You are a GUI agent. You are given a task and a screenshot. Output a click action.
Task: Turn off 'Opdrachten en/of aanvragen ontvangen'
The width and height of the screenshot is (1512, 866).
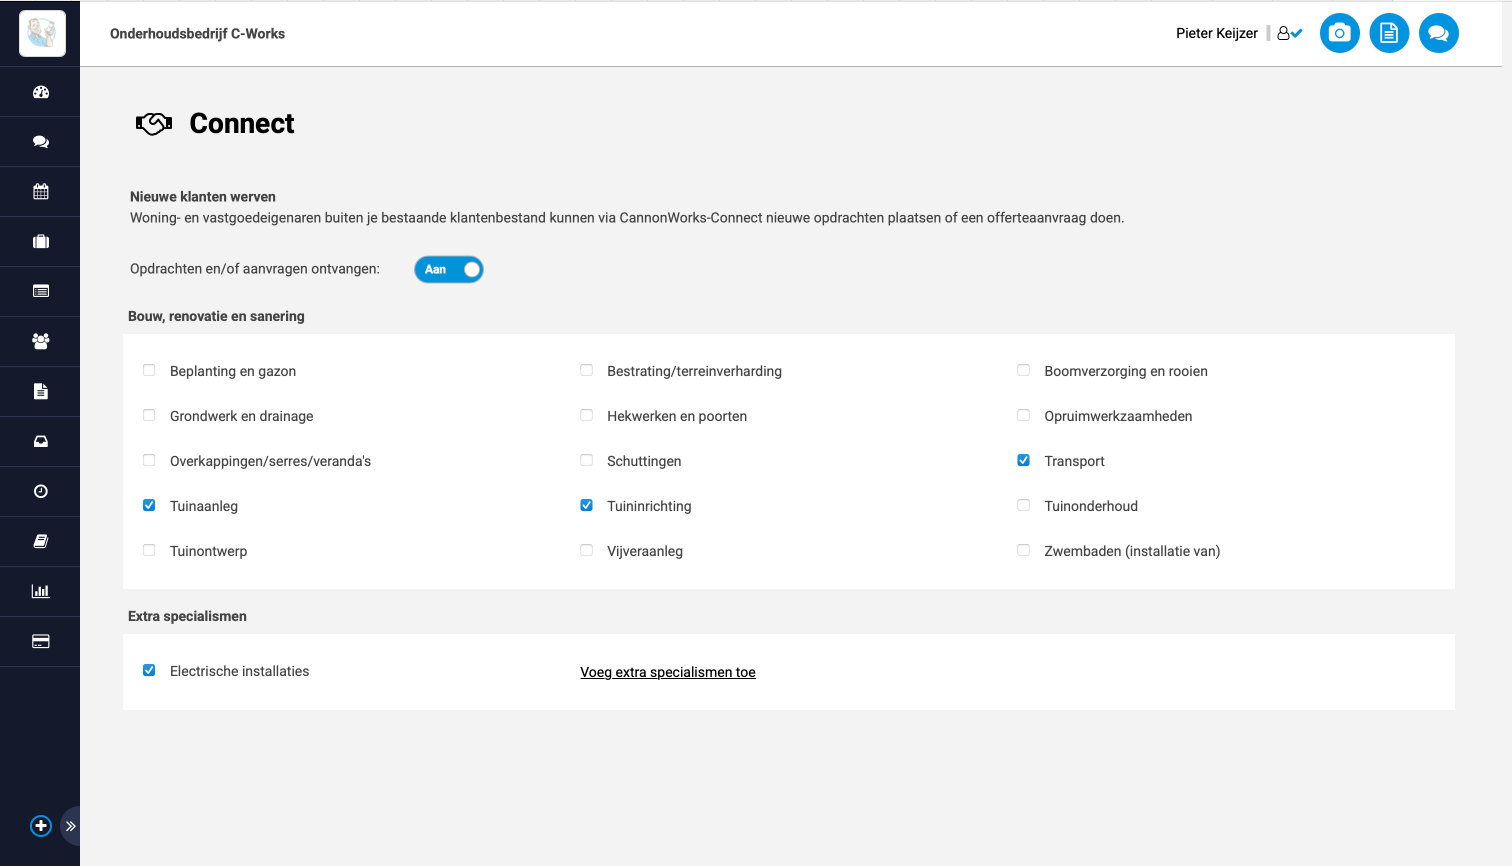[x=448, y=269]
